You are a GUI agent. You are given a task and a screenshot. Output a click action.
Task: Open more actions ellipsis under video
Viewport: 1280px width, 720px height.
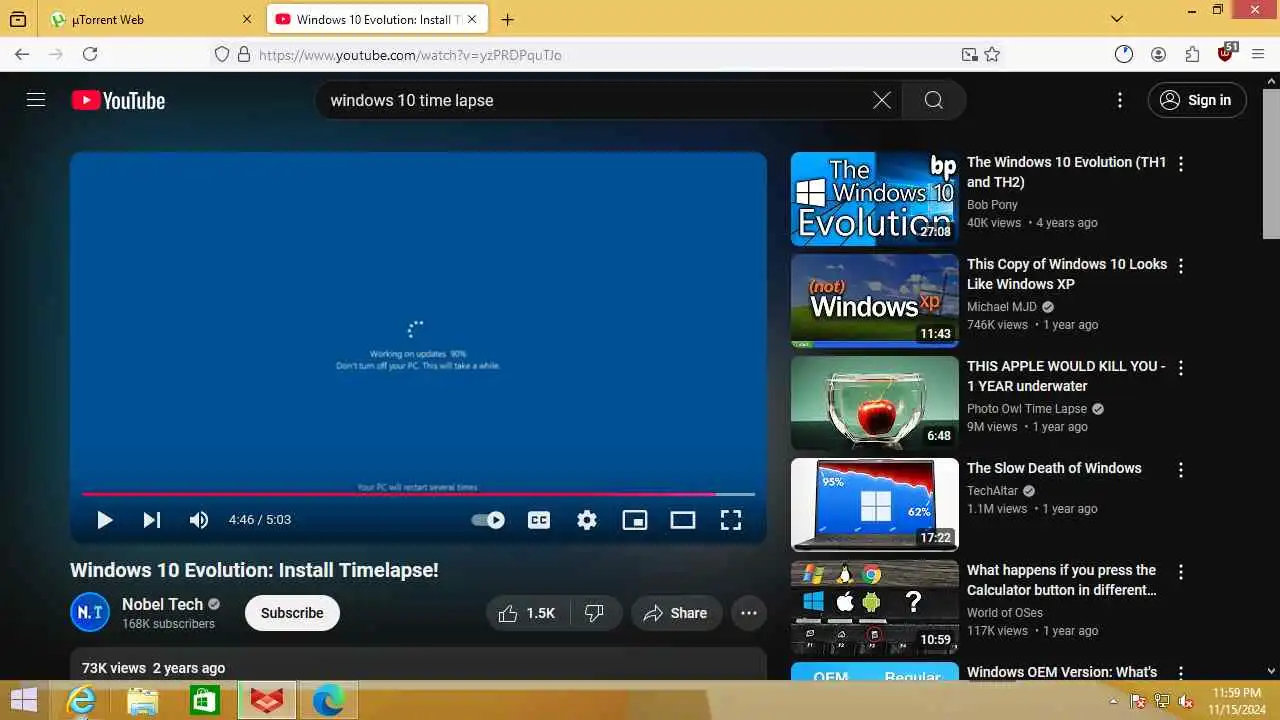point(749,613)
